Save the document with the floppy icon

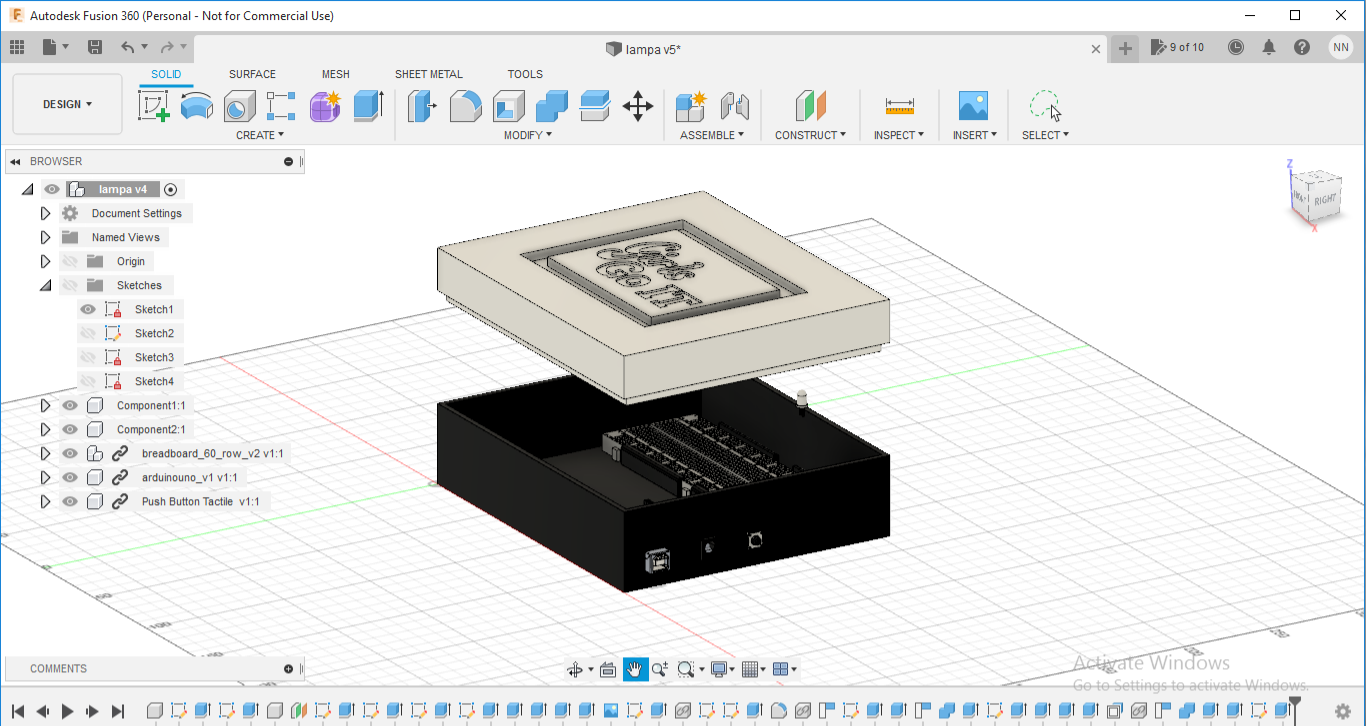95,47
